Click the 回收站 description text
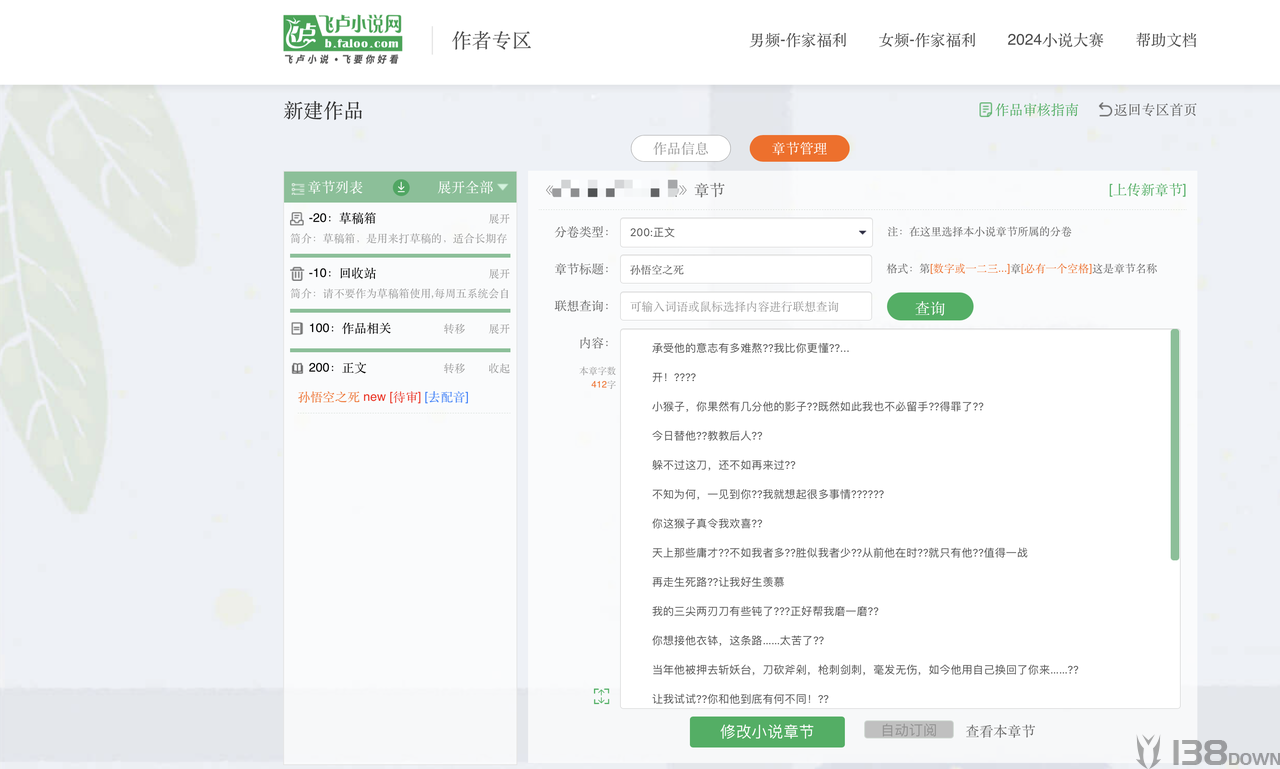The image size is (1280, 769). (x=400, y=294)
